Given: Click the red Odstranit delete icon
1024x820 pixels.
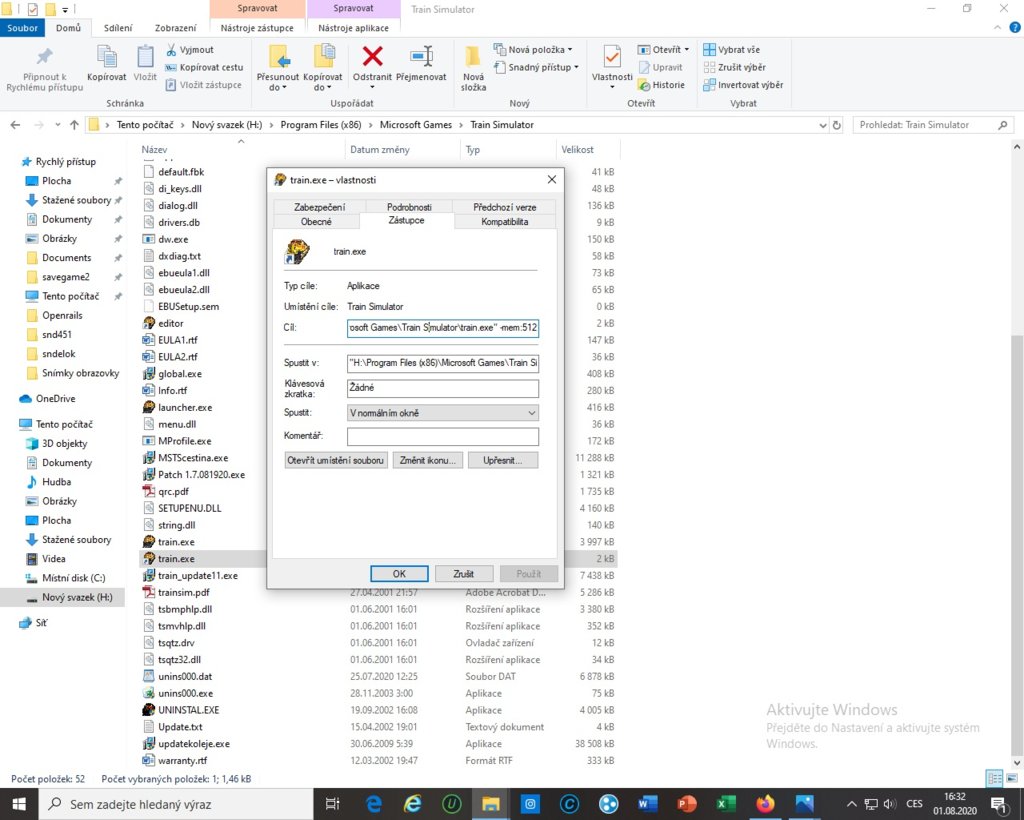Looking at the screenshot, I should (372, 57).
